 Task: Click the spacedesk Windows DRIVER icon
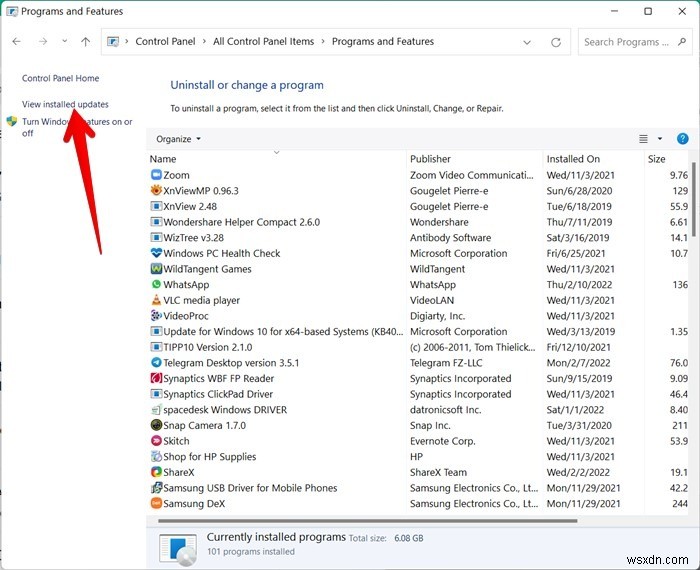point(156,409)
